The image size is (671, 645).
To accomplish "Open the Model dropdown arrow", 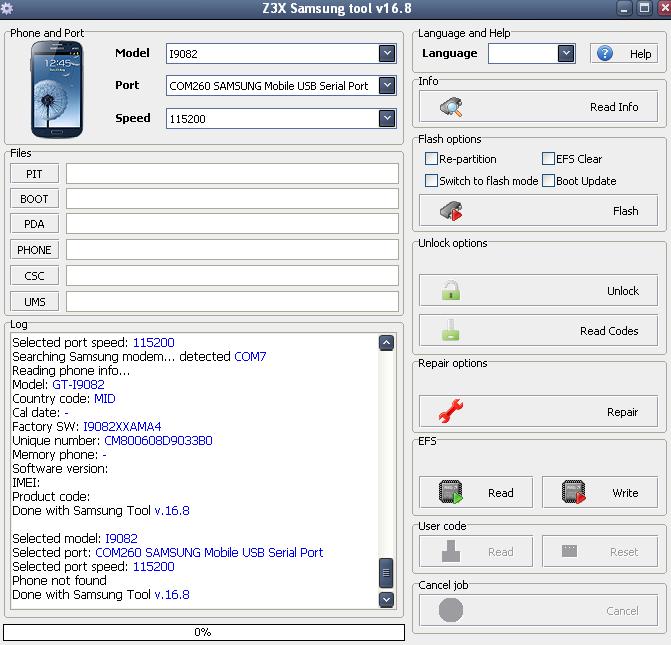I will tap(387, 54).
